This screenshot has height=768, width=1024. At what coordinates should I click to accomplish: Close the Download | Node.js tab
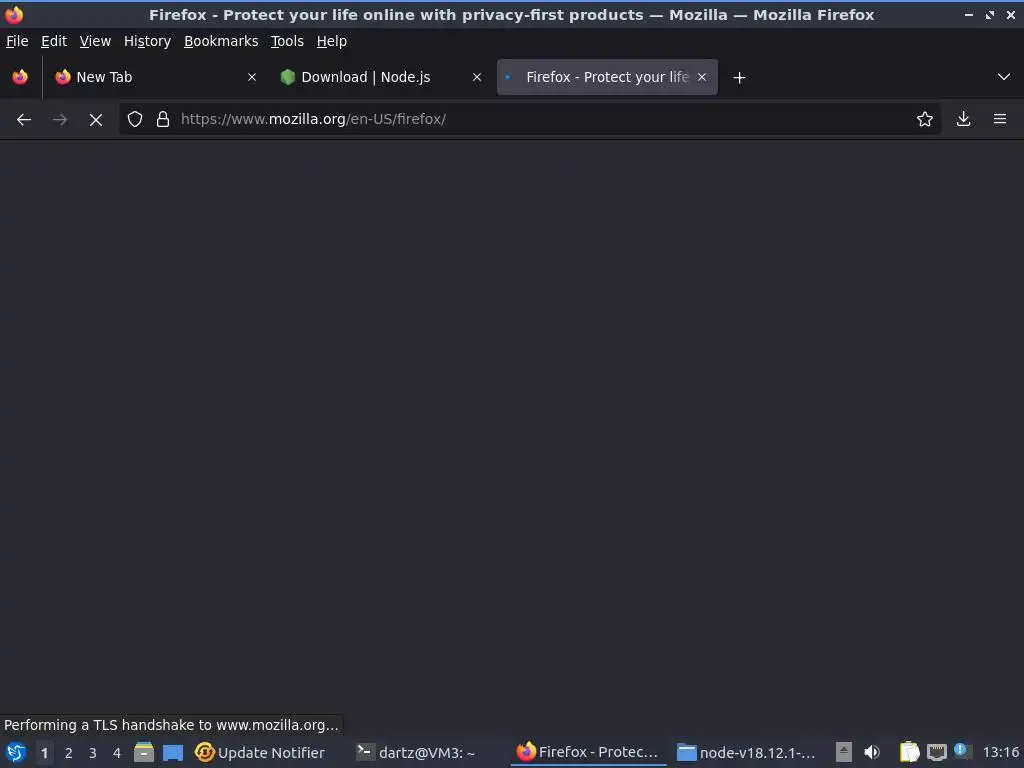pyautogui.click(x=477, y=77)
